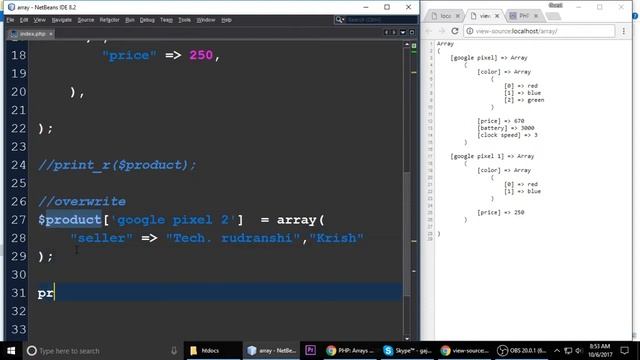
Task: Reload the page in Chrome
Action: point(455,31)
